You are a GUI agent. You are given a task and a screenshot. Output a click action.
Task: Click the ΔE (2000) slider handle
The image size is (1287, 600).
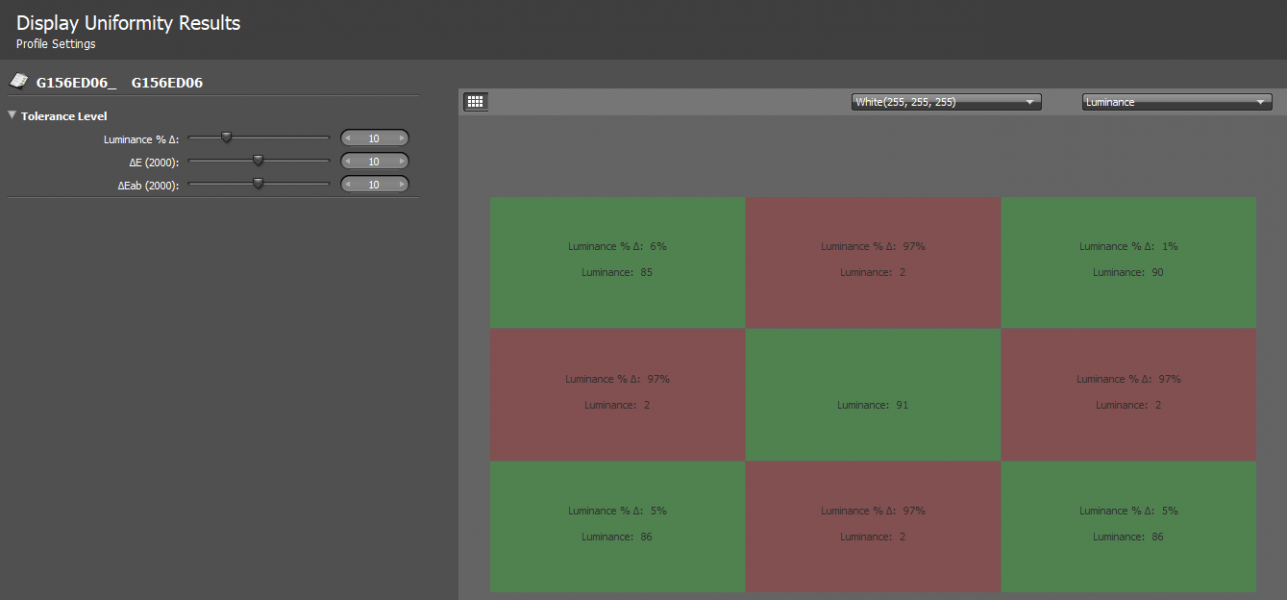coord(258,160)
